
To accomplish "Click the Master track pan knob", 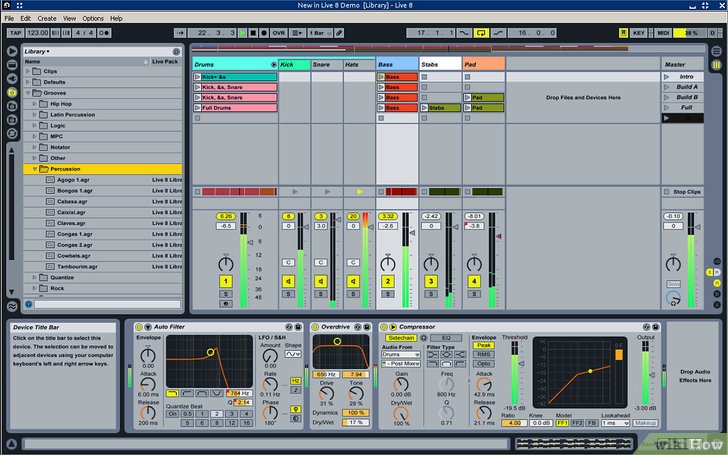I will (673, 263).
